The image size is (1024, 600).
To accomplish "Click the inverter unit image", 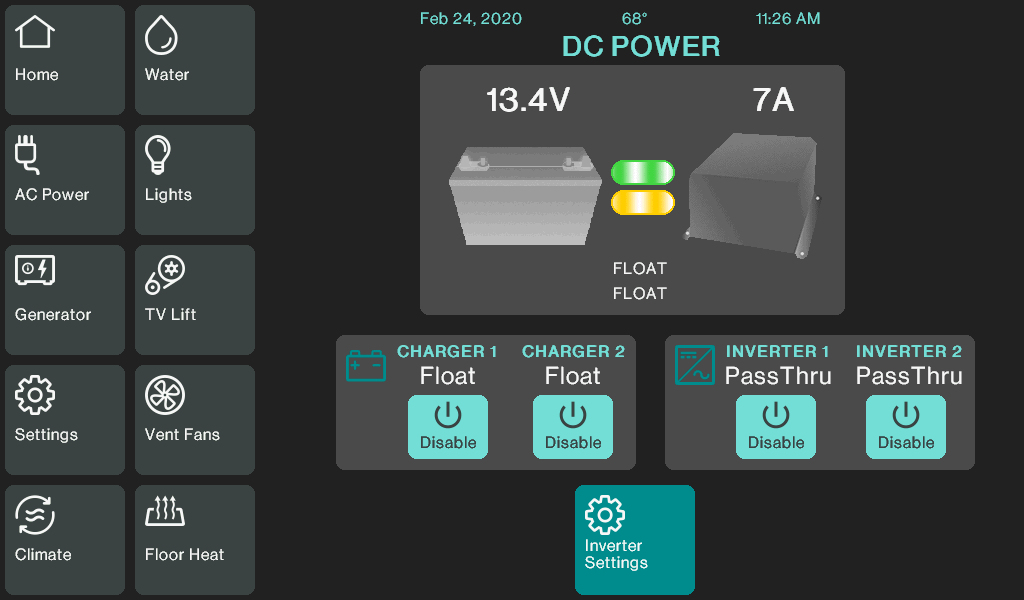I will (752, 195).
